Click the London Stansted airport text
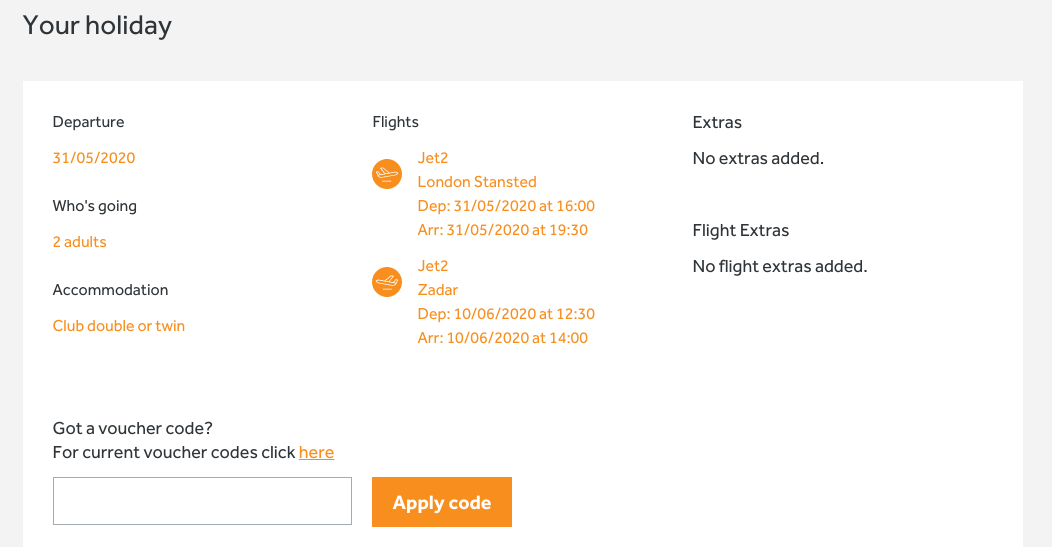Image resolution: width=1052 pixels, height=547 pixels. 477,182
